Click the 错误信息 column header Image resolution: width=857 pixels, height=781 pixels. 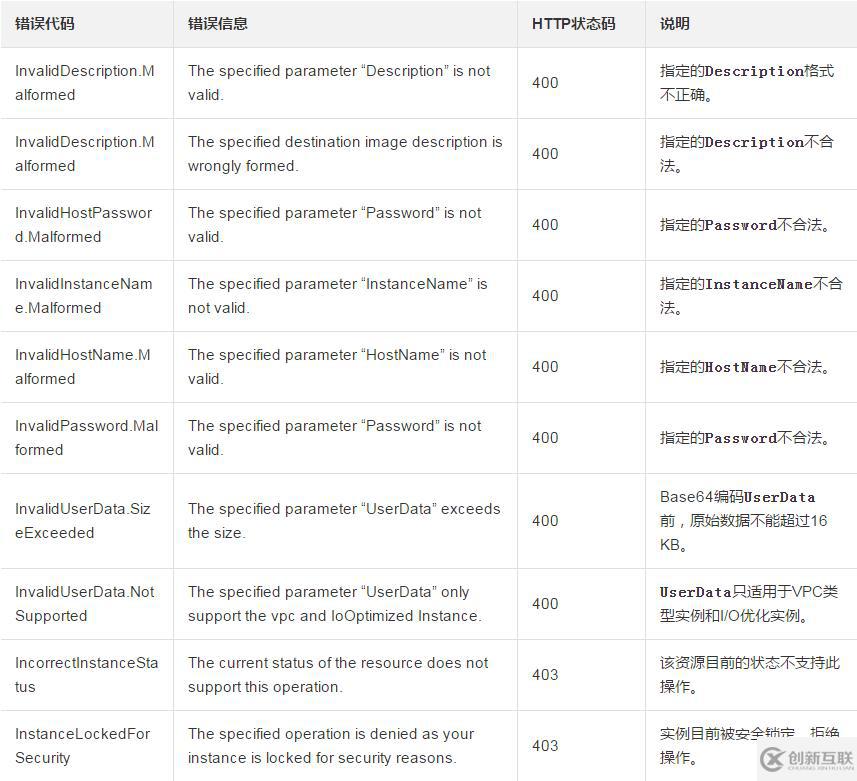coord(218,23)
